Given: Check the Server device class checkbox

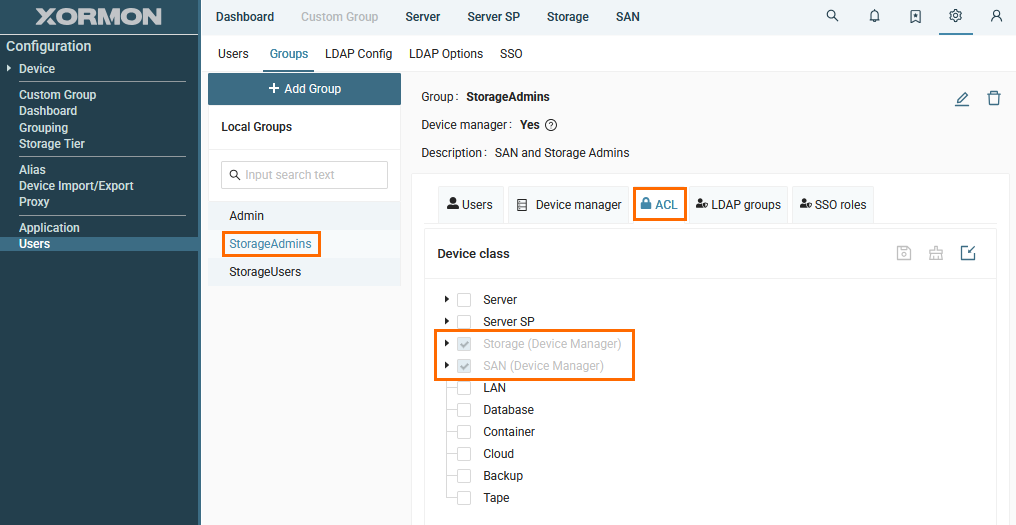Looking at the screenshot, I should (464, 300).
